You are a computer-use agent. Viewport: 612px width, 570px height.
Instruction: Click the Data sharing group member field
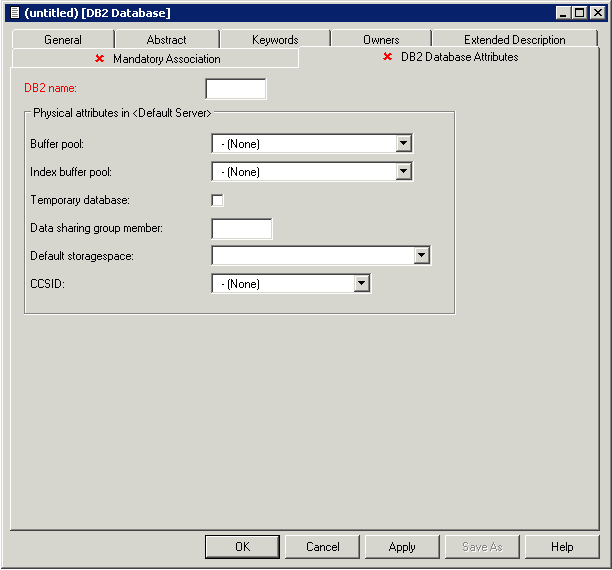click(x=242, y=229)
